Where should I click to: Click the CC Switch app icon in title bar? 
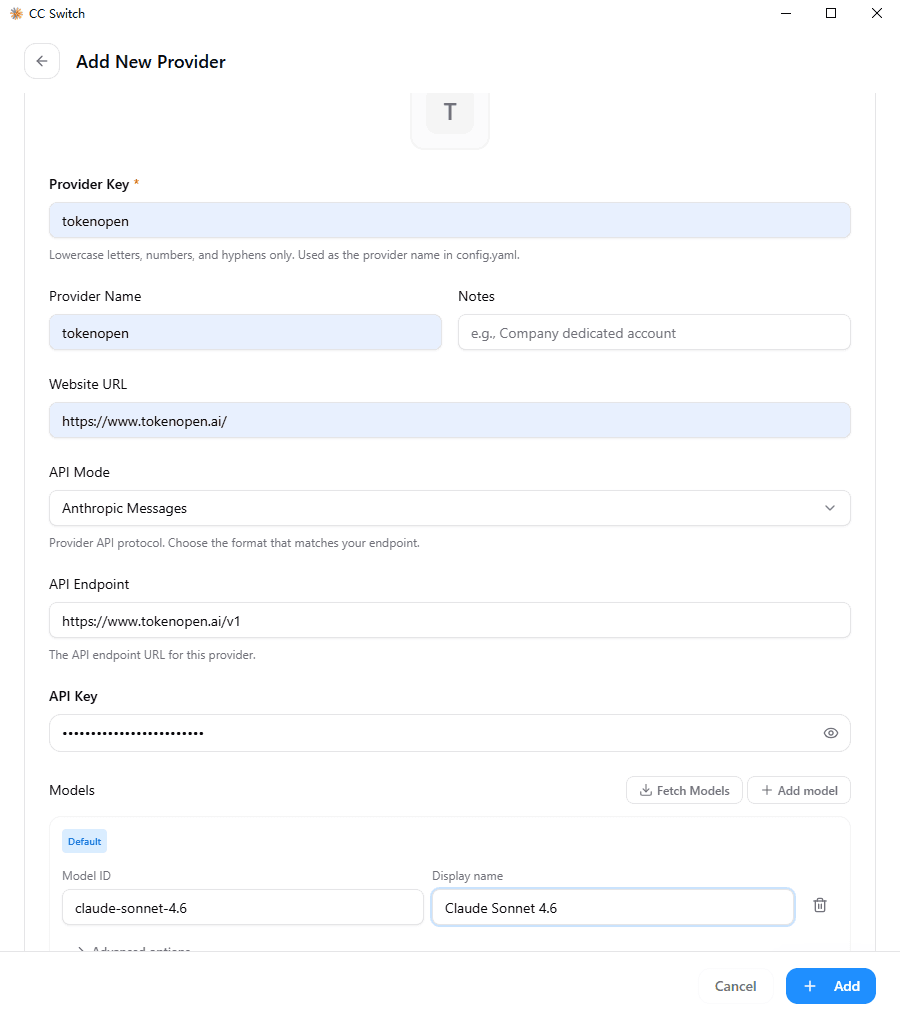tap(16, 14)
